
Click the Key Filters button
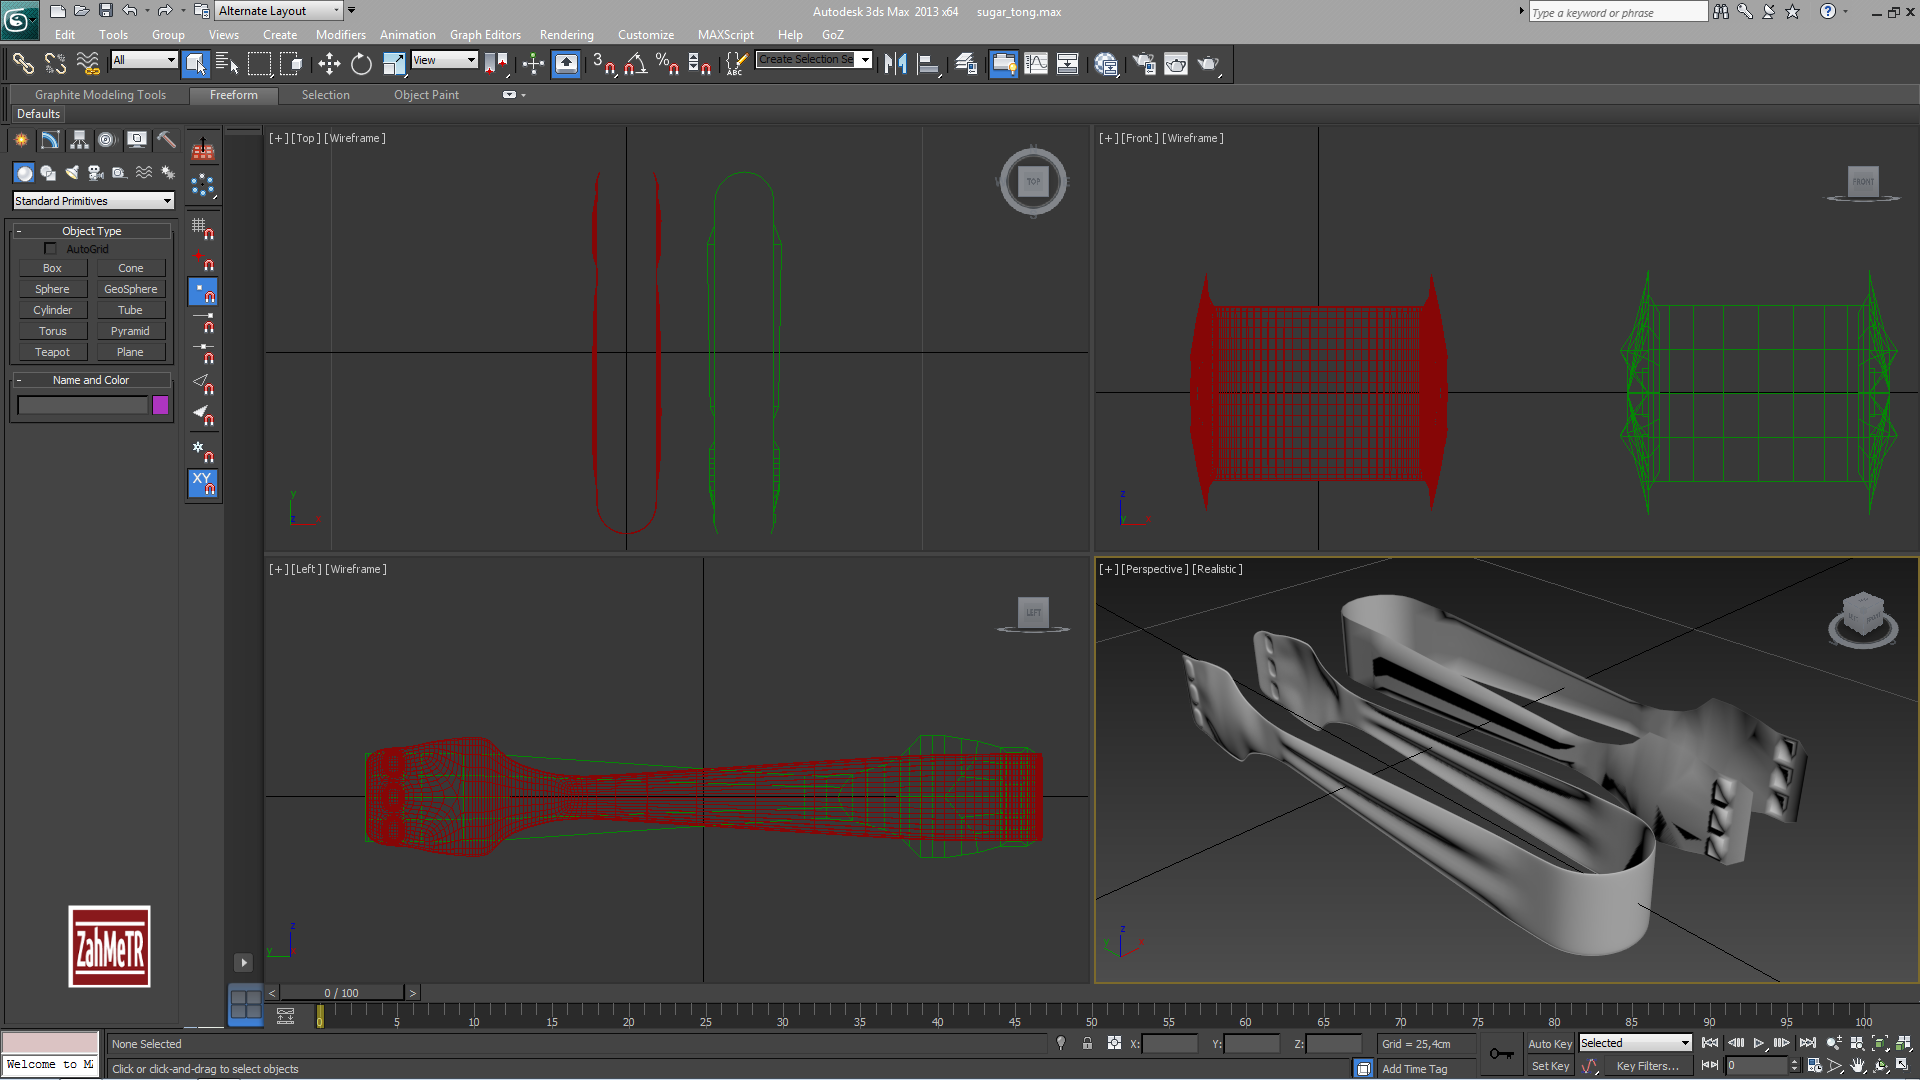[1647, 1066]
